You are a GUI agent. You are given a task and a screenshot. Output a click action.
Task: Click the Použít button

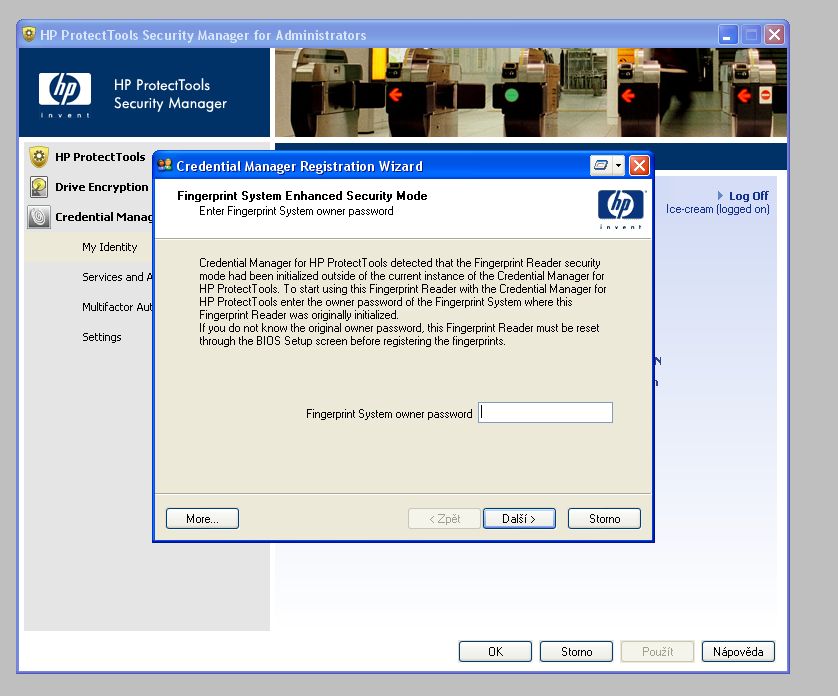(657, 652)
